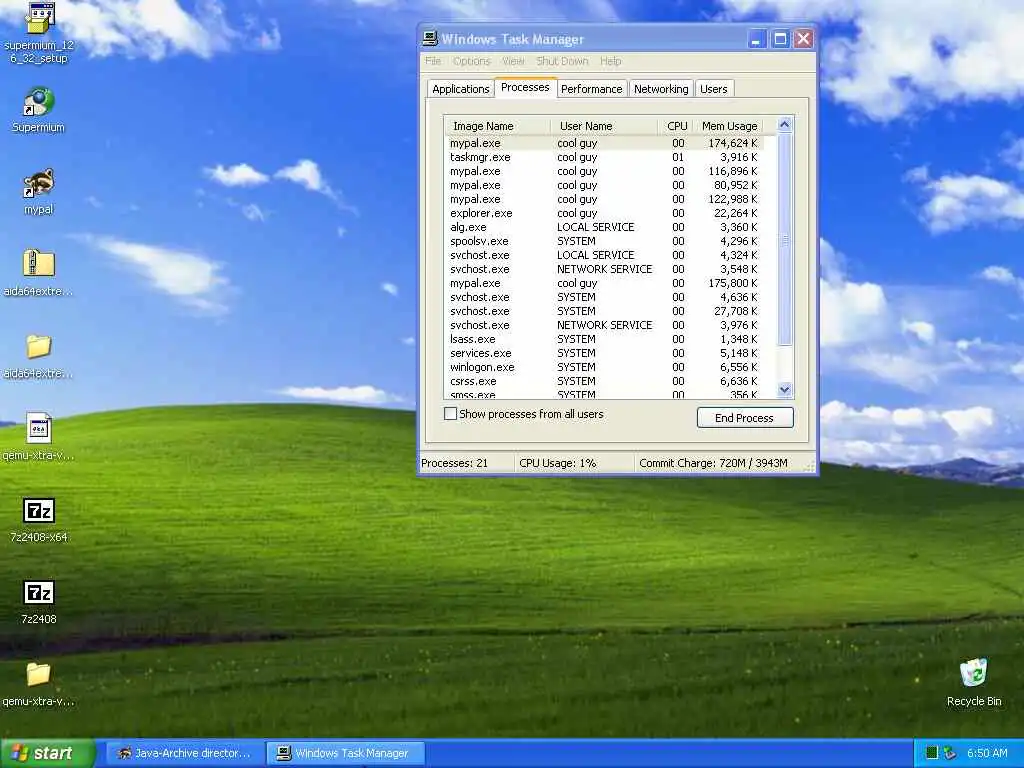Viewport: 1024px width, 768px height.
Task: Click Windows Task Manager taskbar button
Action: [346, 753]
